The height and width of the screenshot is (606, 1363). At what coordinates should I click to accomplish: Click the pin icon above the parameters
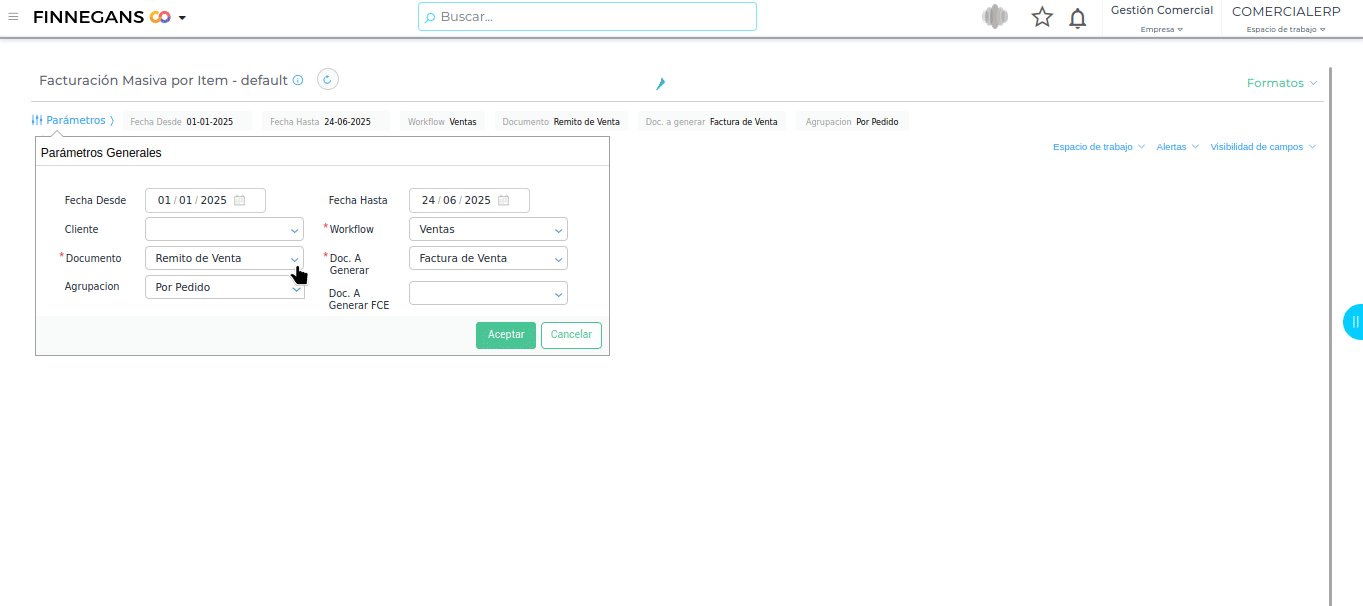point(660,84)
